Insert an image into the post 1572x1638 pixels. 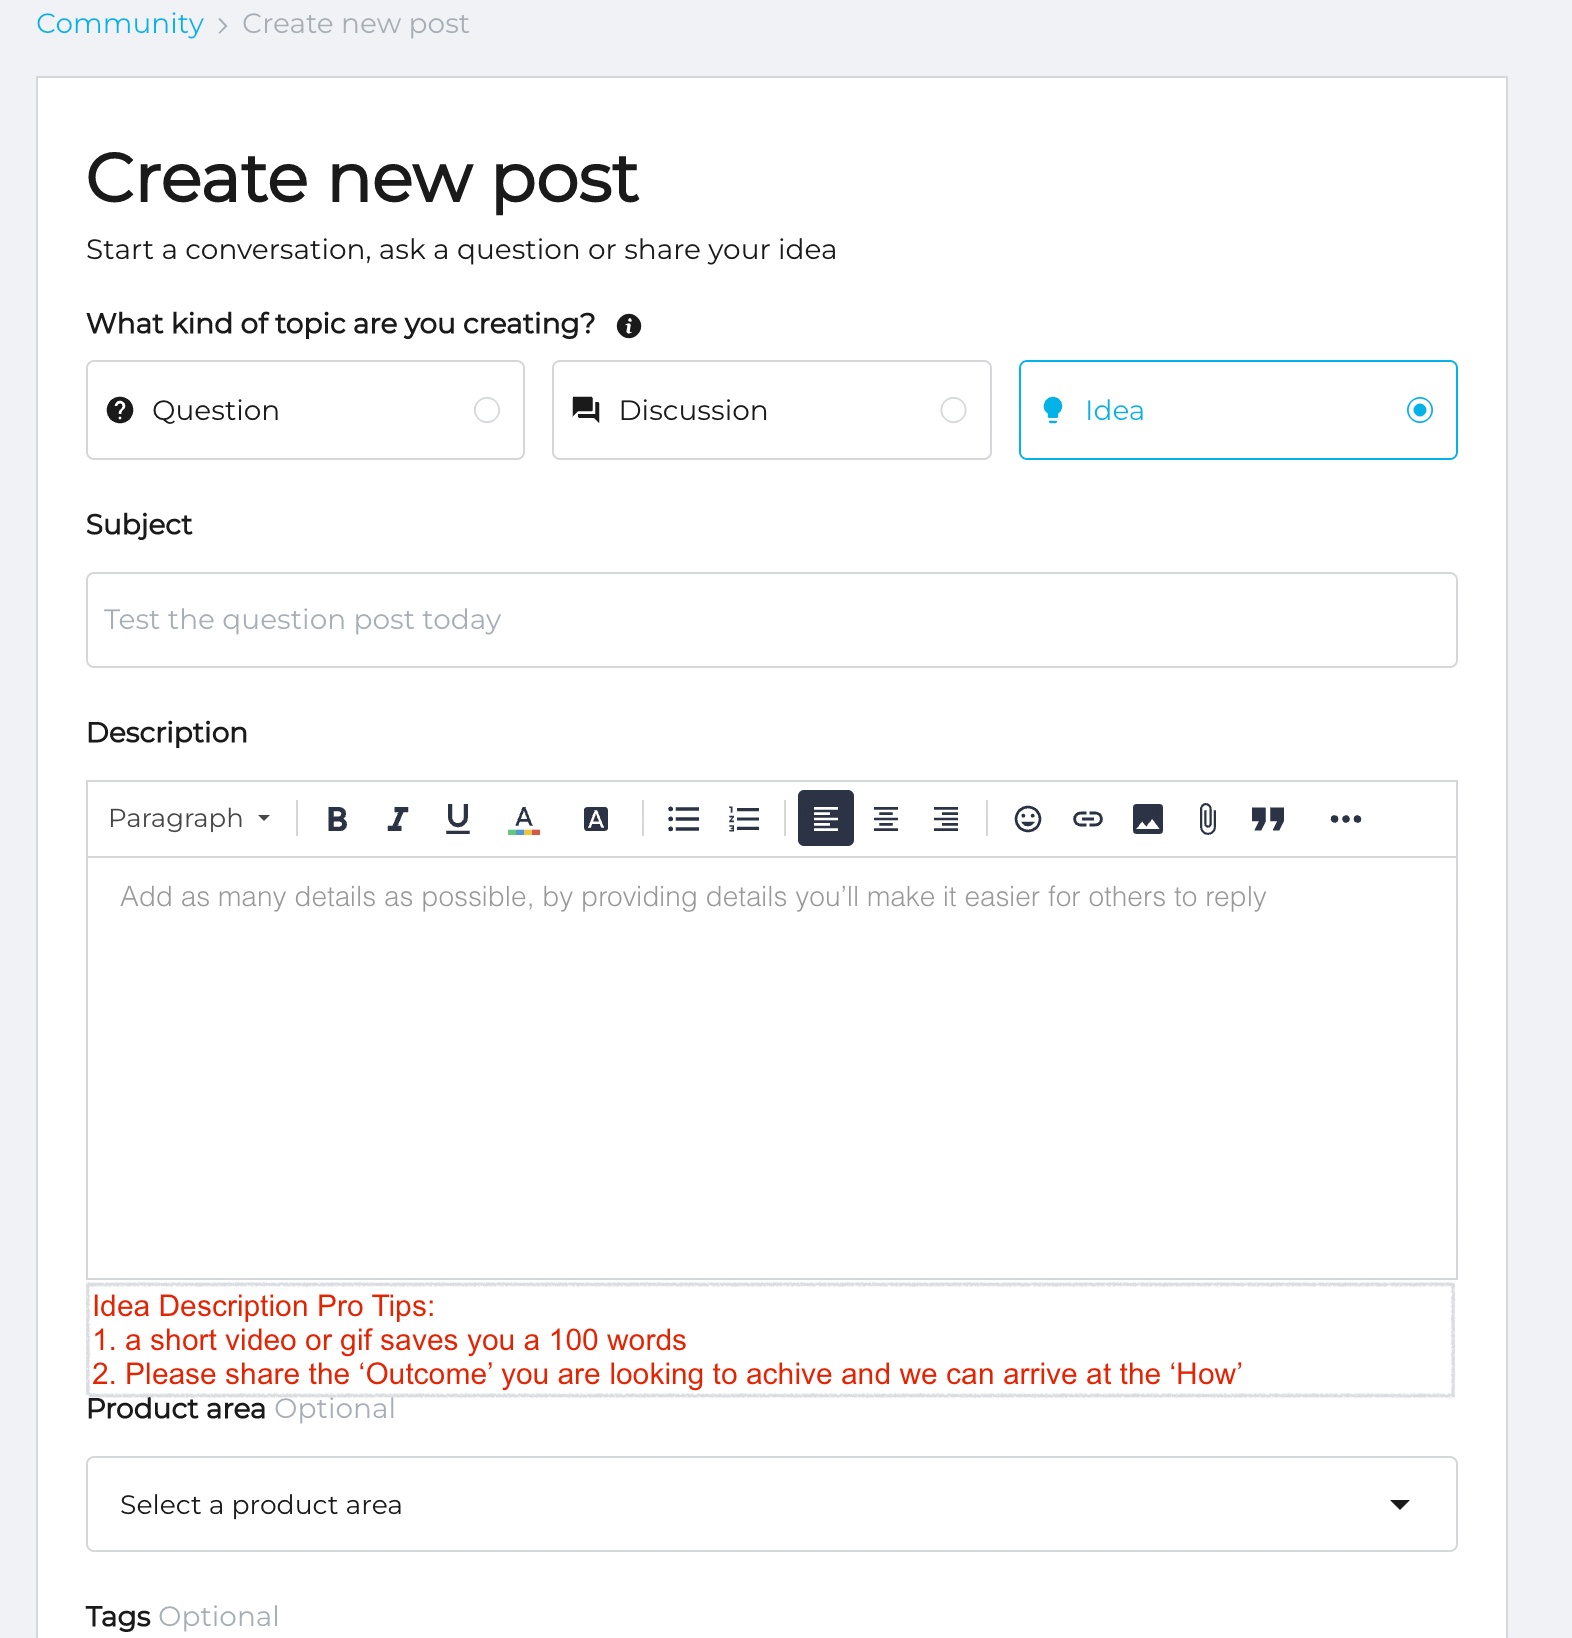[x=1148, y=819]
